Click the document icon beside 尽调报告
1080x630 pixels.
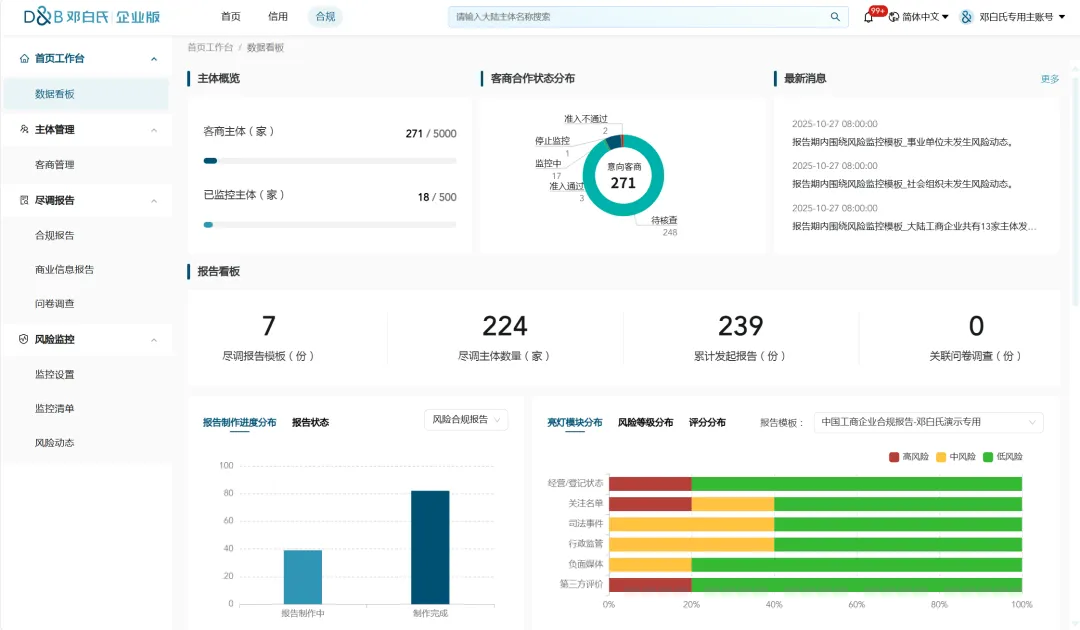tap(24, 200)
